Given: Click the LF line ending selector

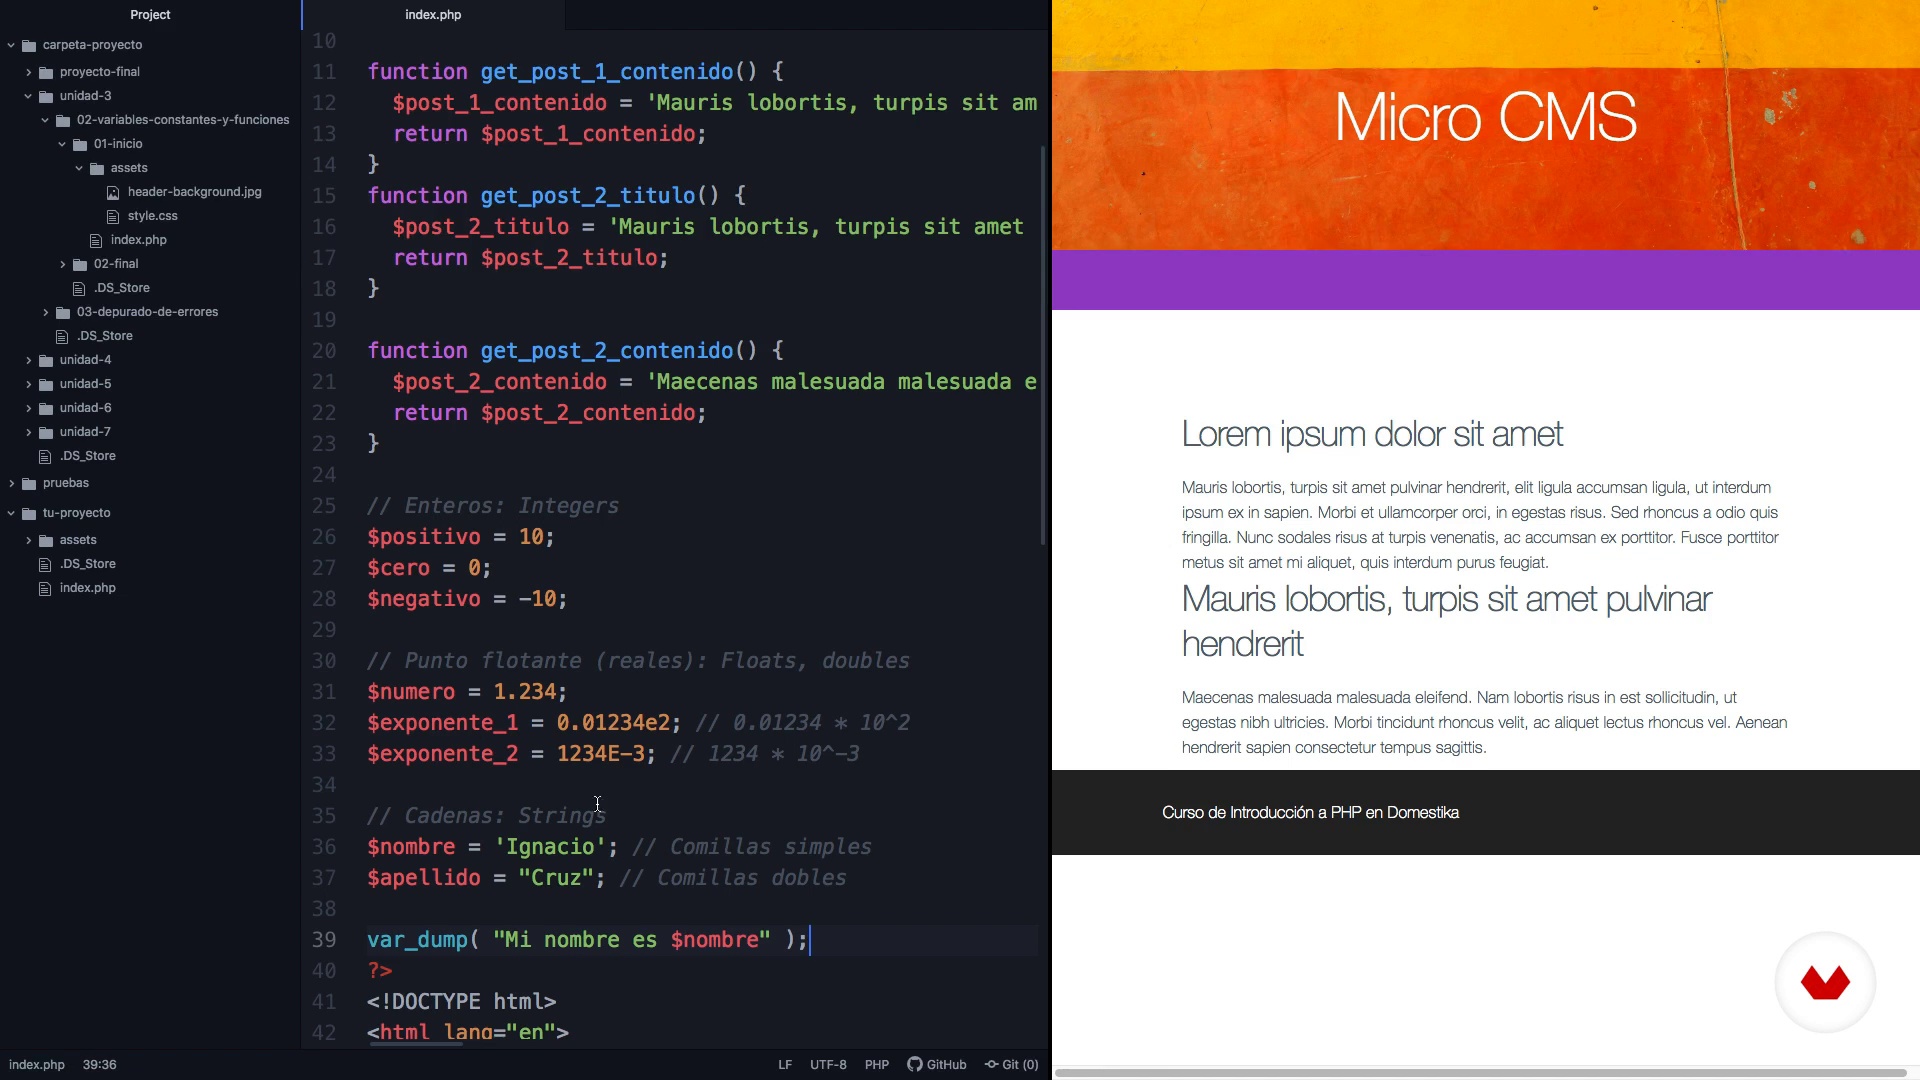Looking at the screenshot, I should [785, 1065].
